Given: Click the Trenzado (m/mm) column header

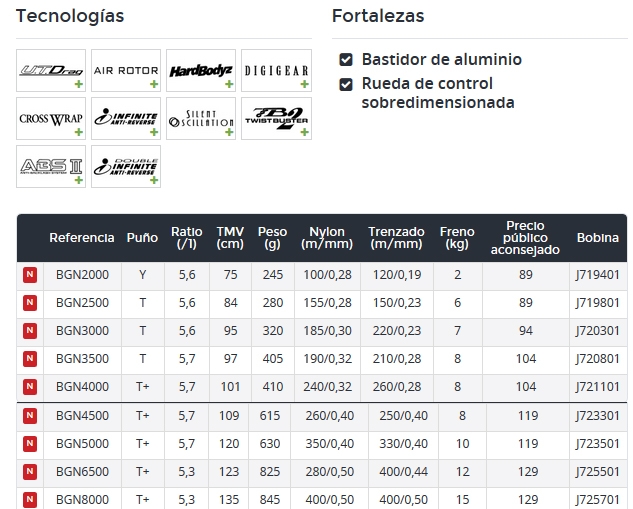Looking at the screenshot, I should pyautogui.click(x=396, y=238).
